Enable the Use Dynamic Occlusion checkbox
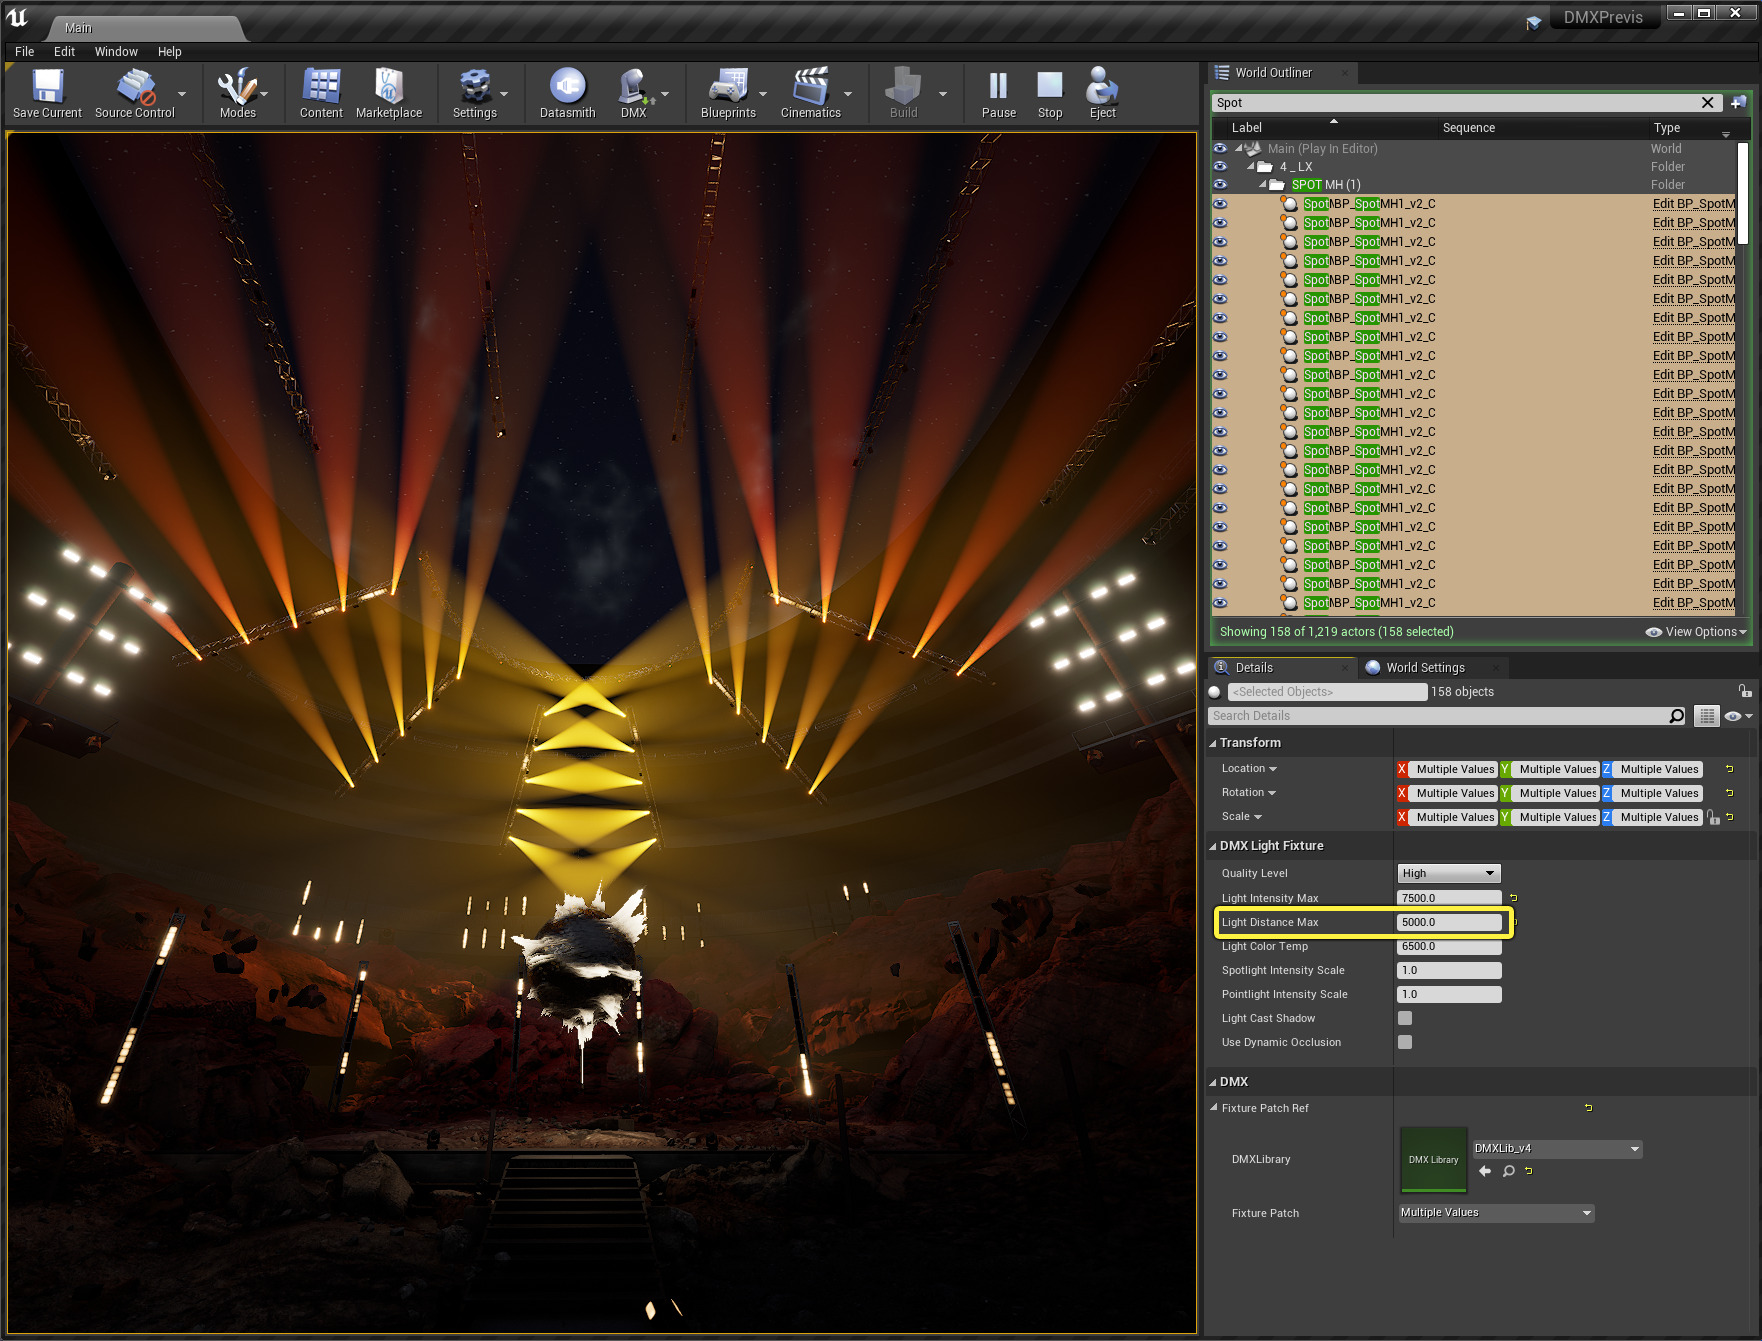 click(x=1405, y=1042)
